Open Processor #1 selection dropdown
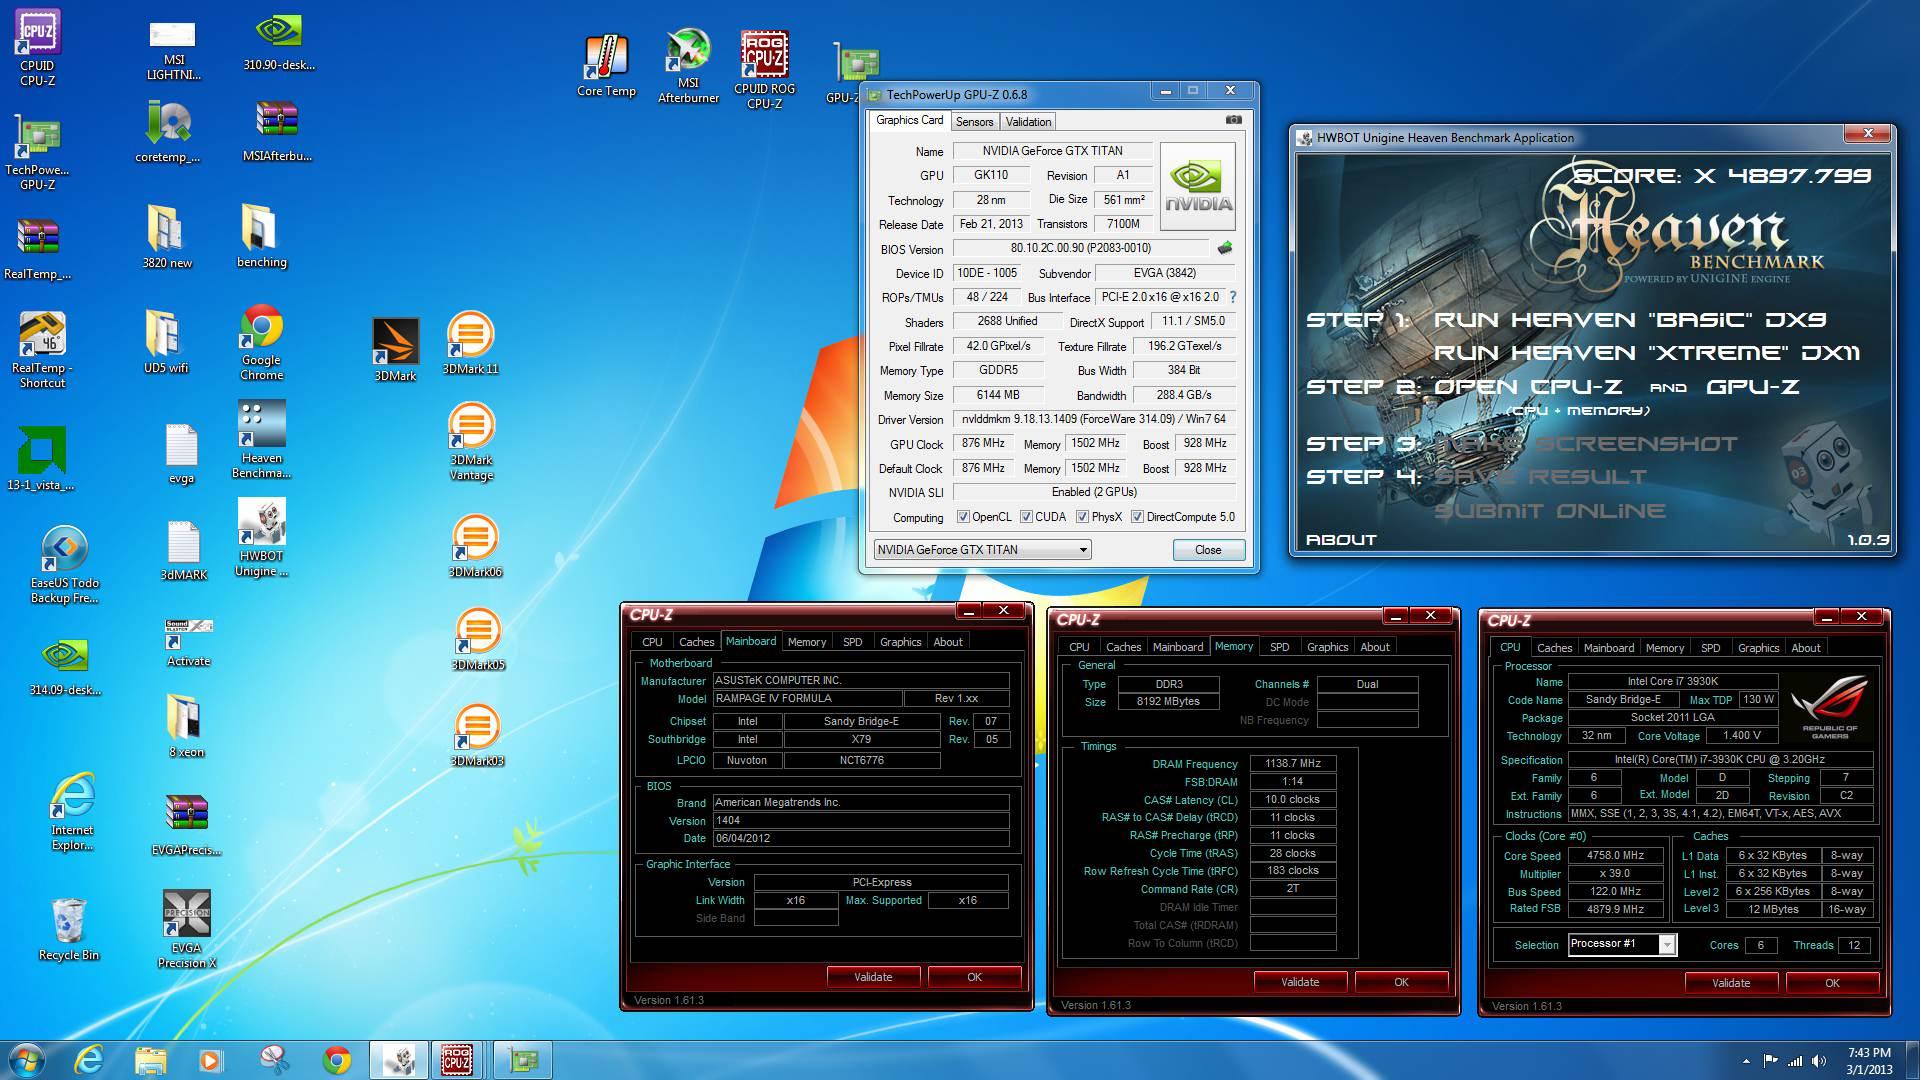 pyautogui.click(x=1621, y=944)
